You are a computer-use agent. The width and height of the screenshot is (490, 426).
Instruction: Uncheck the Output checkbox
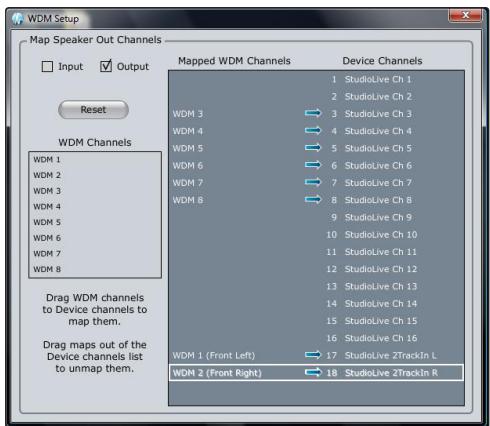tap(106, 66)
